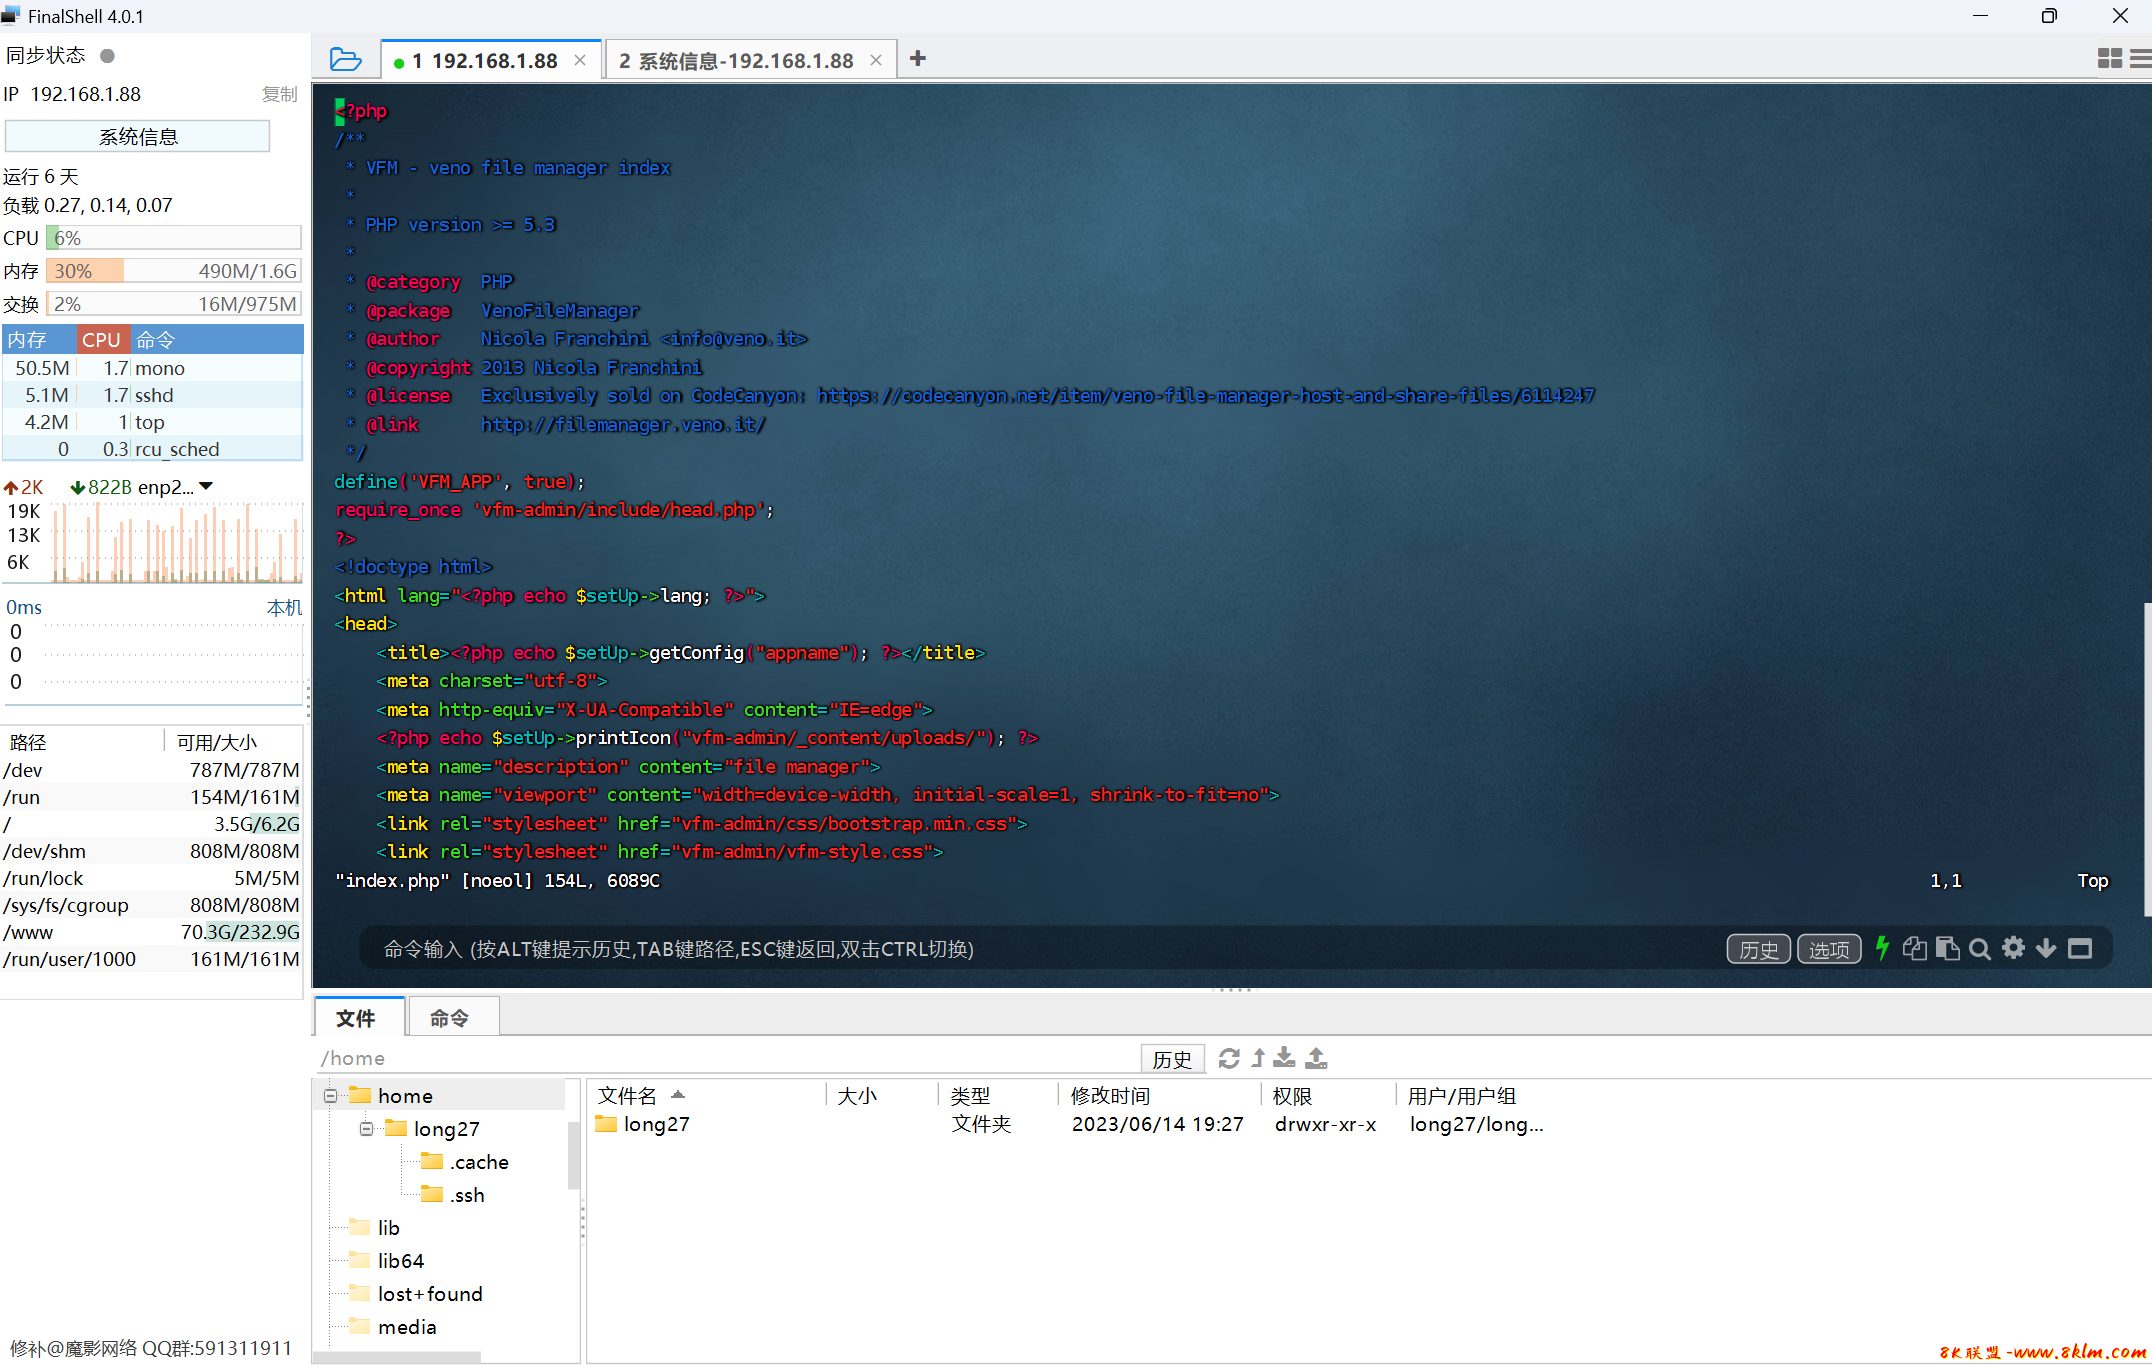Select .cache folder in tree

point(465,1162)
